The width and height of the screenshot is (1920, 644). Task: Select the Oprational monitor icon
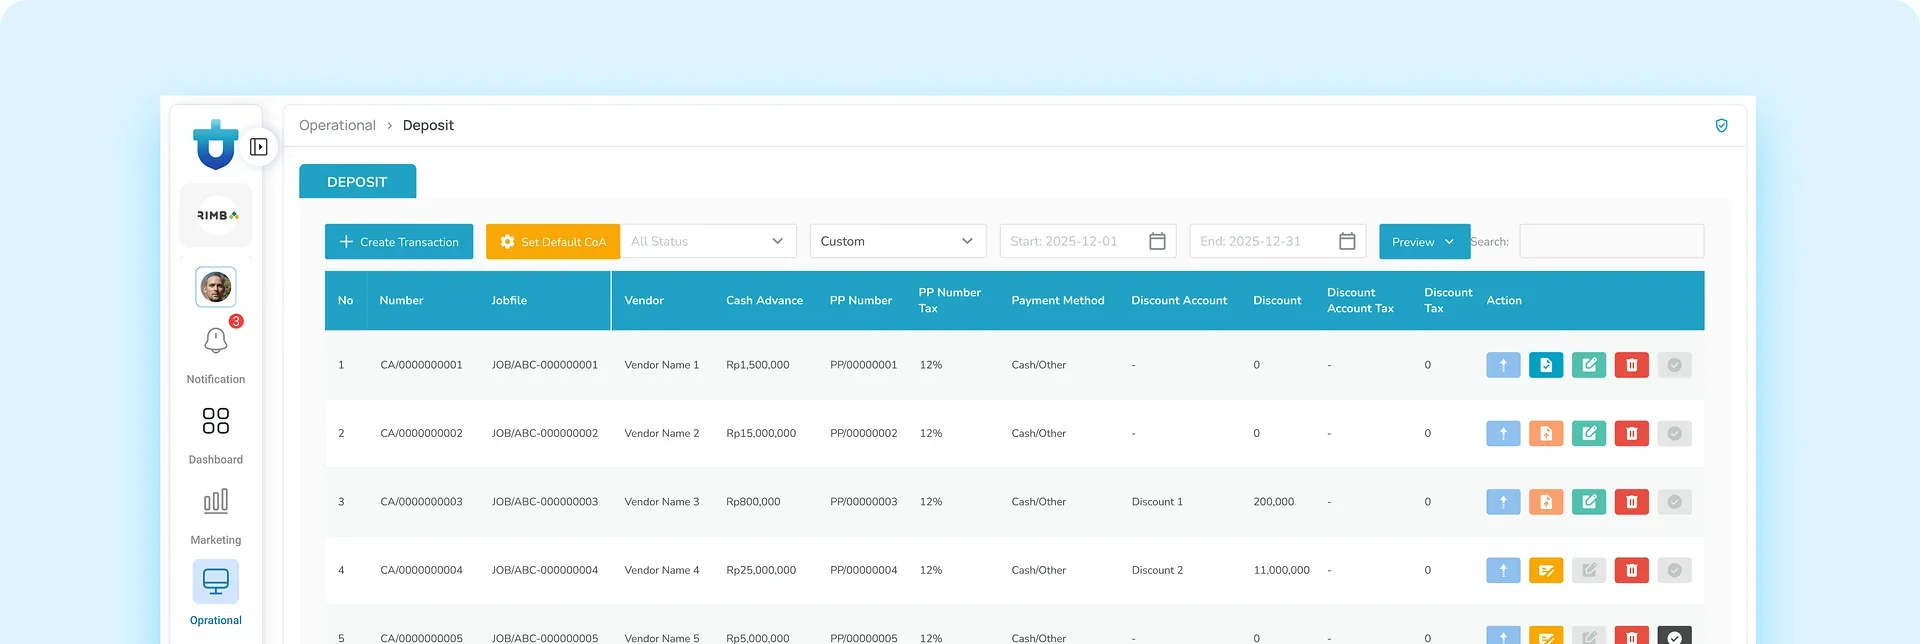pos(216,581)
